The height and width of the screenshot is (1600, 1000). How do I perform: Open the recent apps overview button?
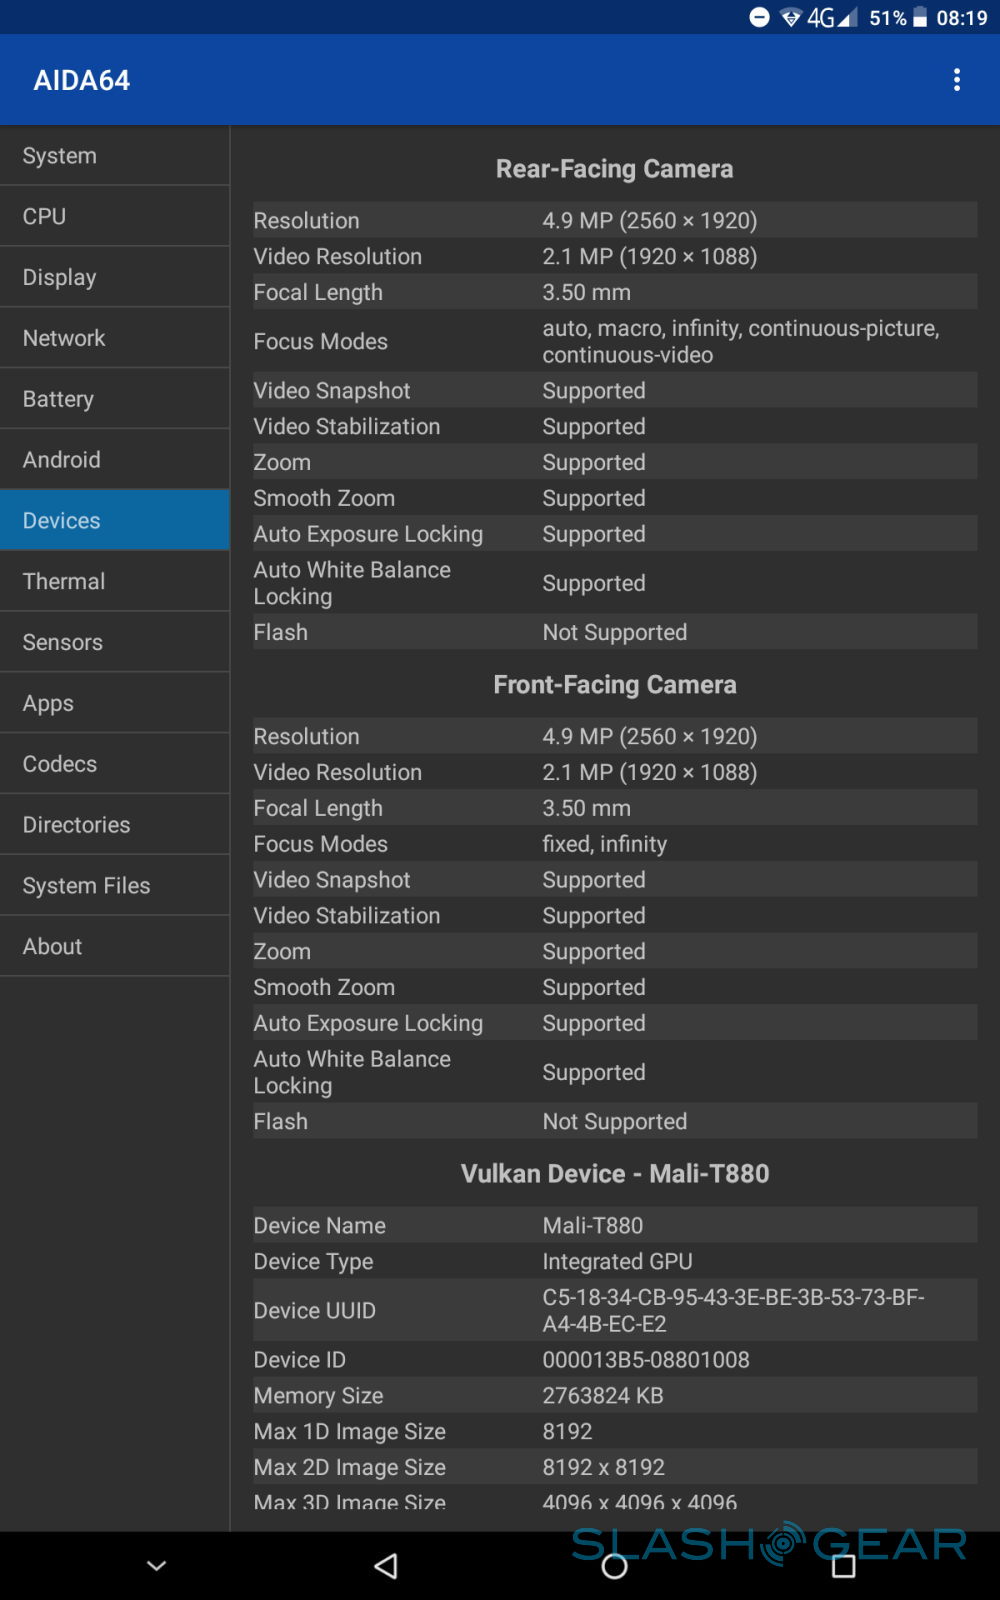843,1566
